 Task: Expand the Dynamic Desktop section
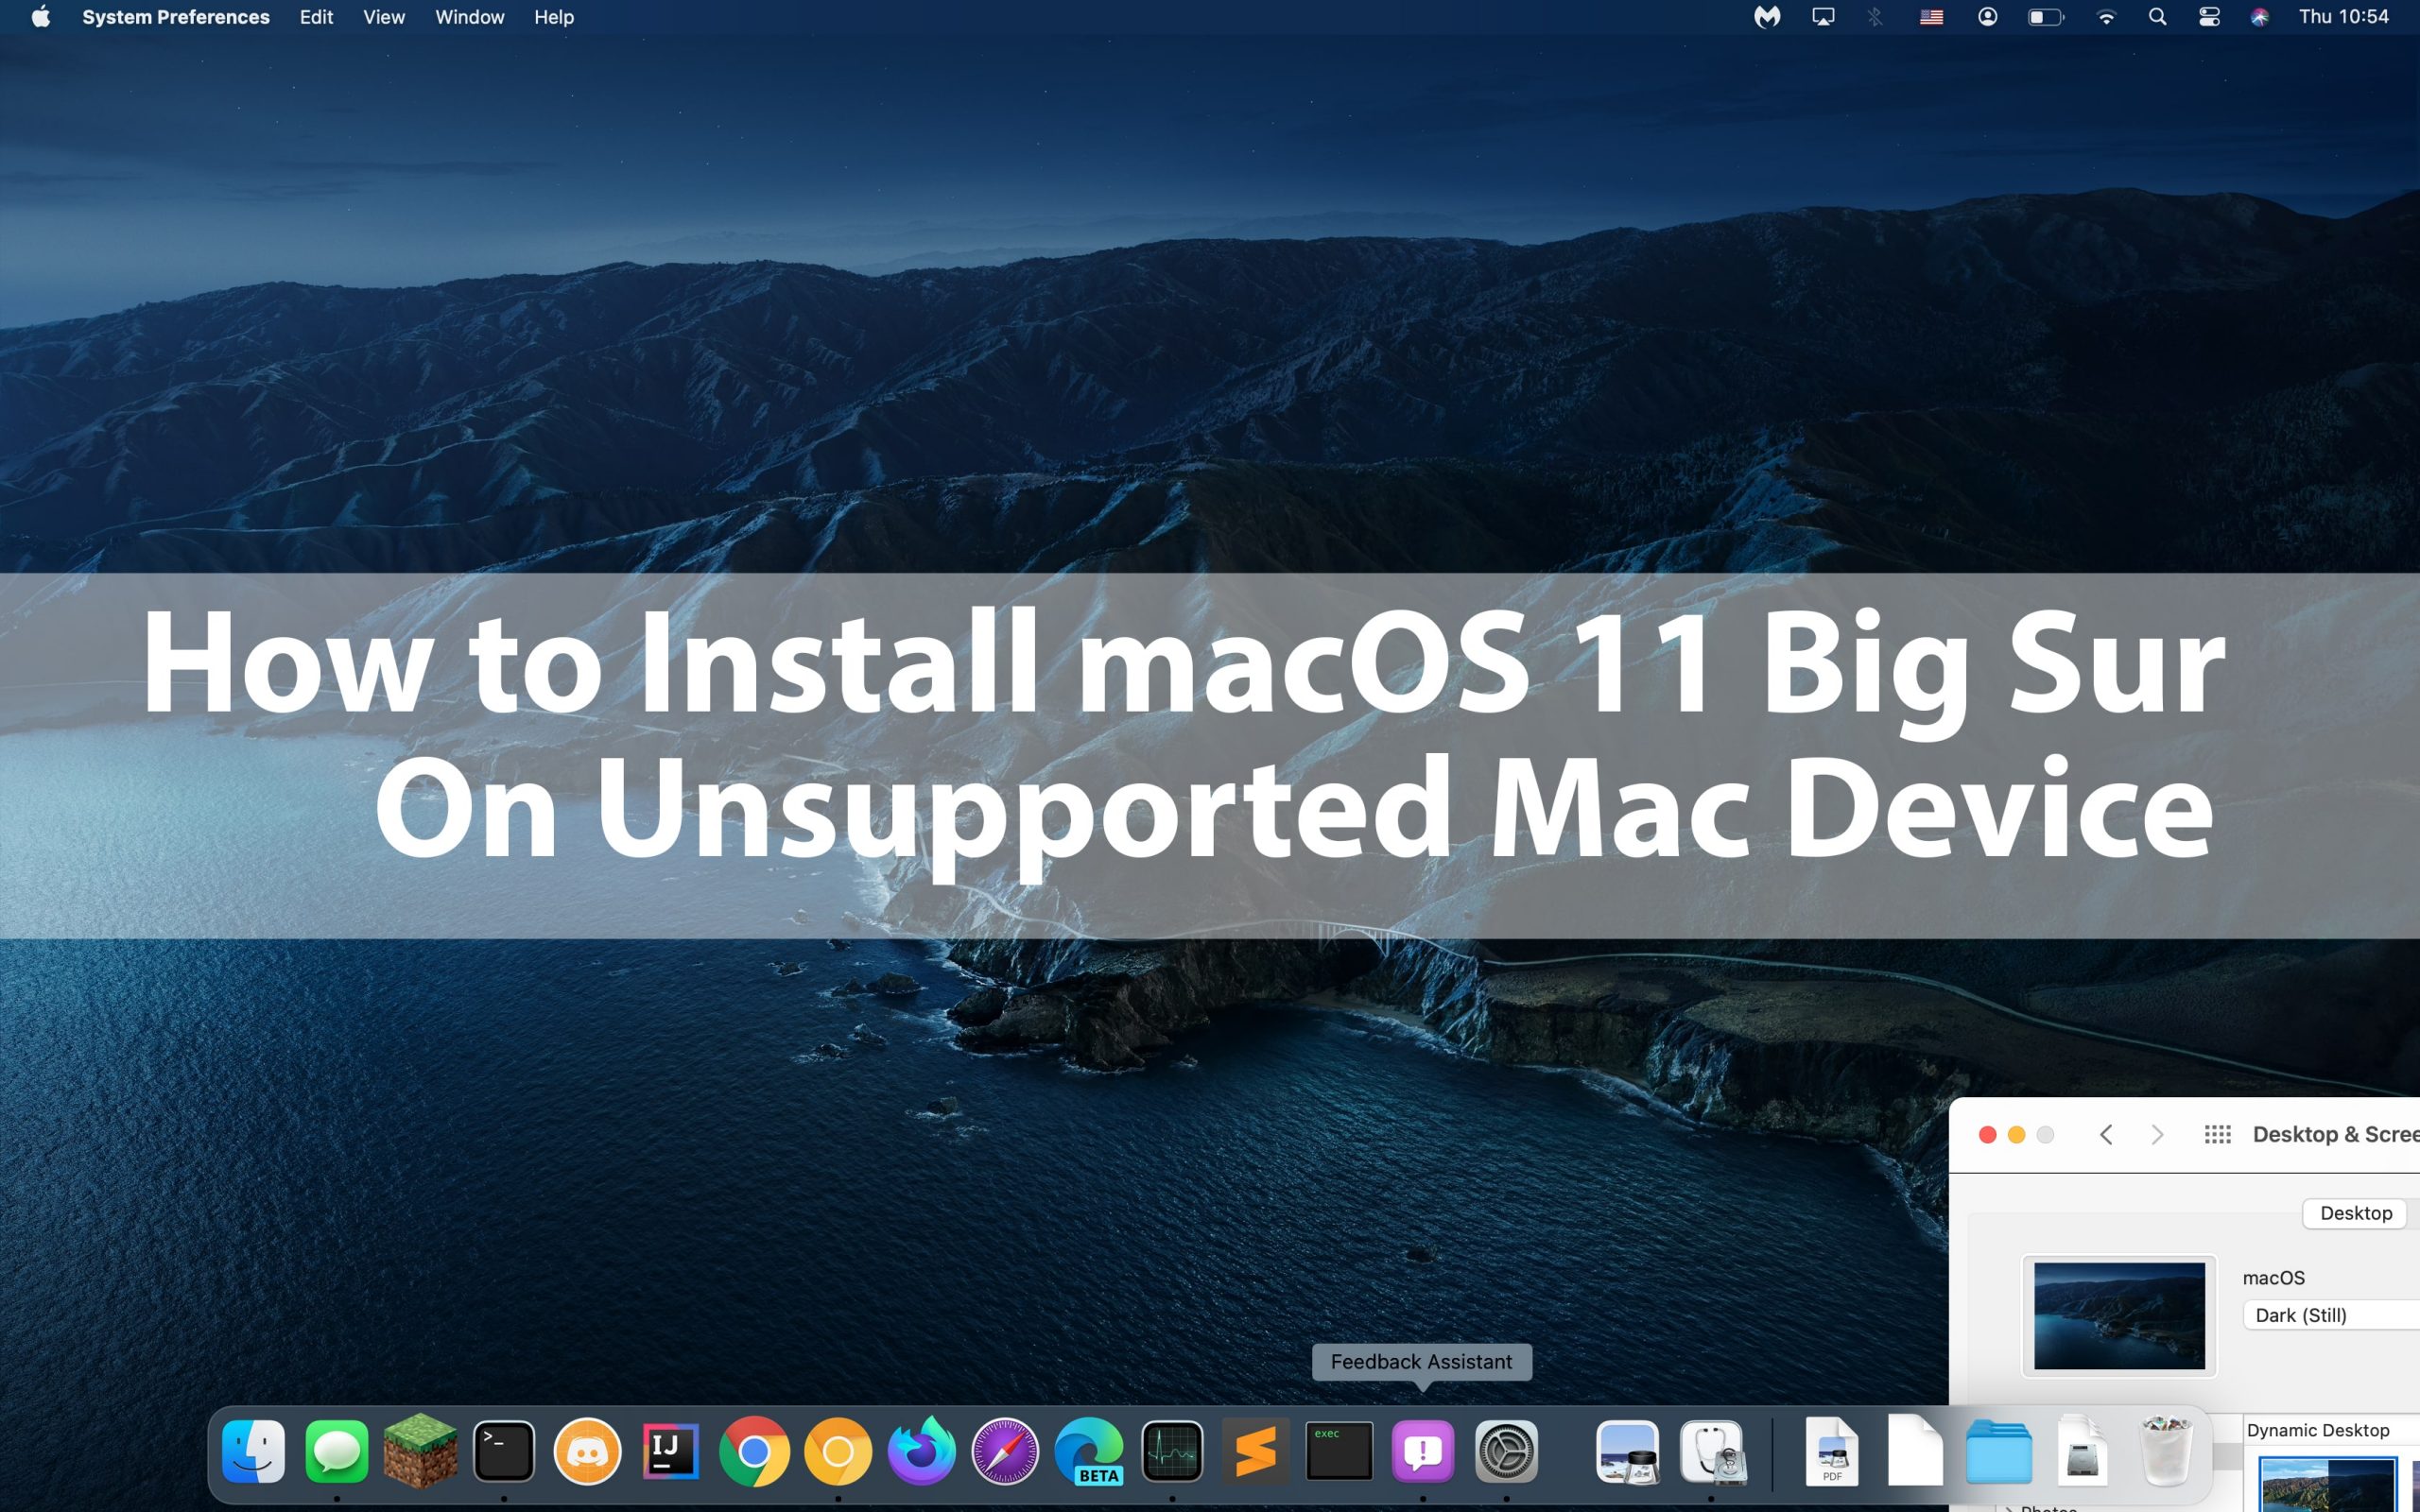tap(2317, 1429)
